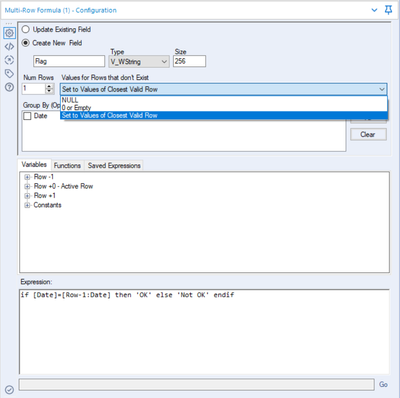
Task: Increase Num Rows with up arrow
Action: click(49, 86)
